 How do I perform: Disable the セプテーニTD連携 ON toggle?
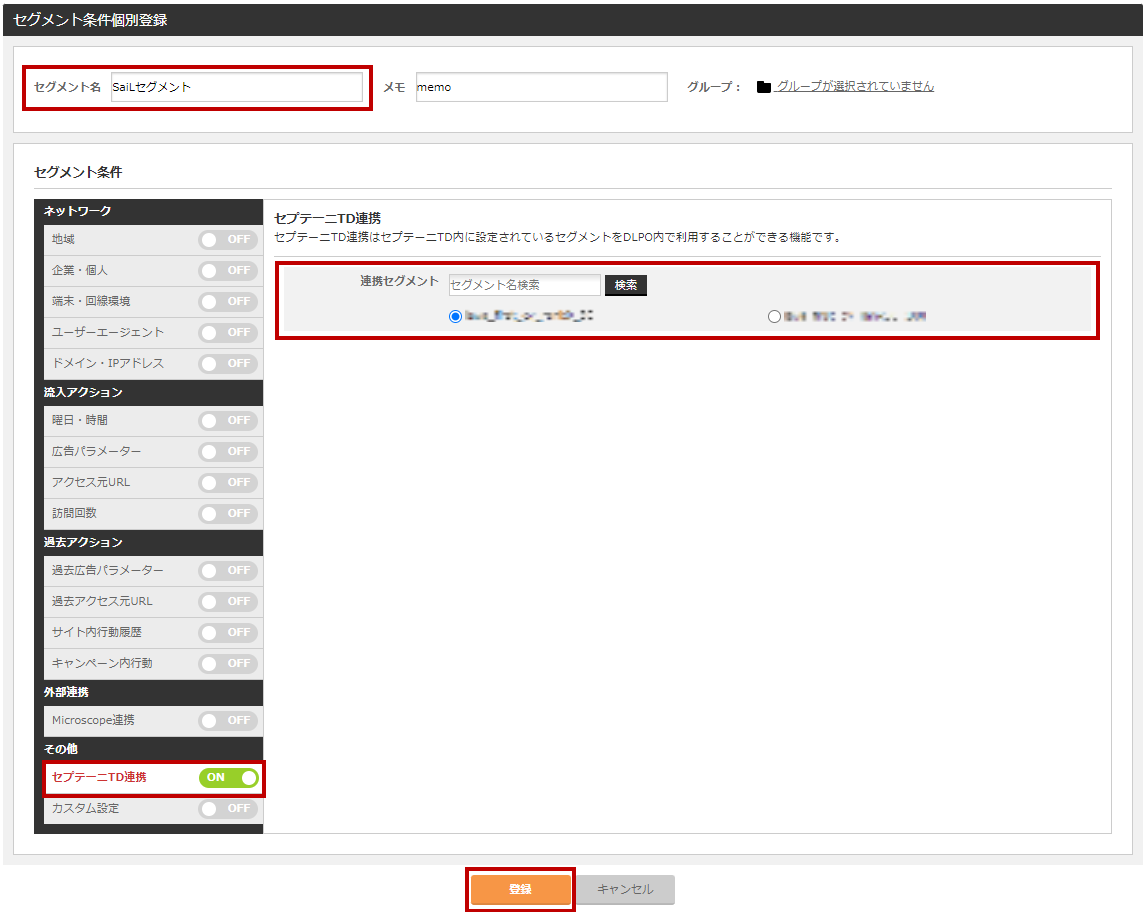coord(228,778)
